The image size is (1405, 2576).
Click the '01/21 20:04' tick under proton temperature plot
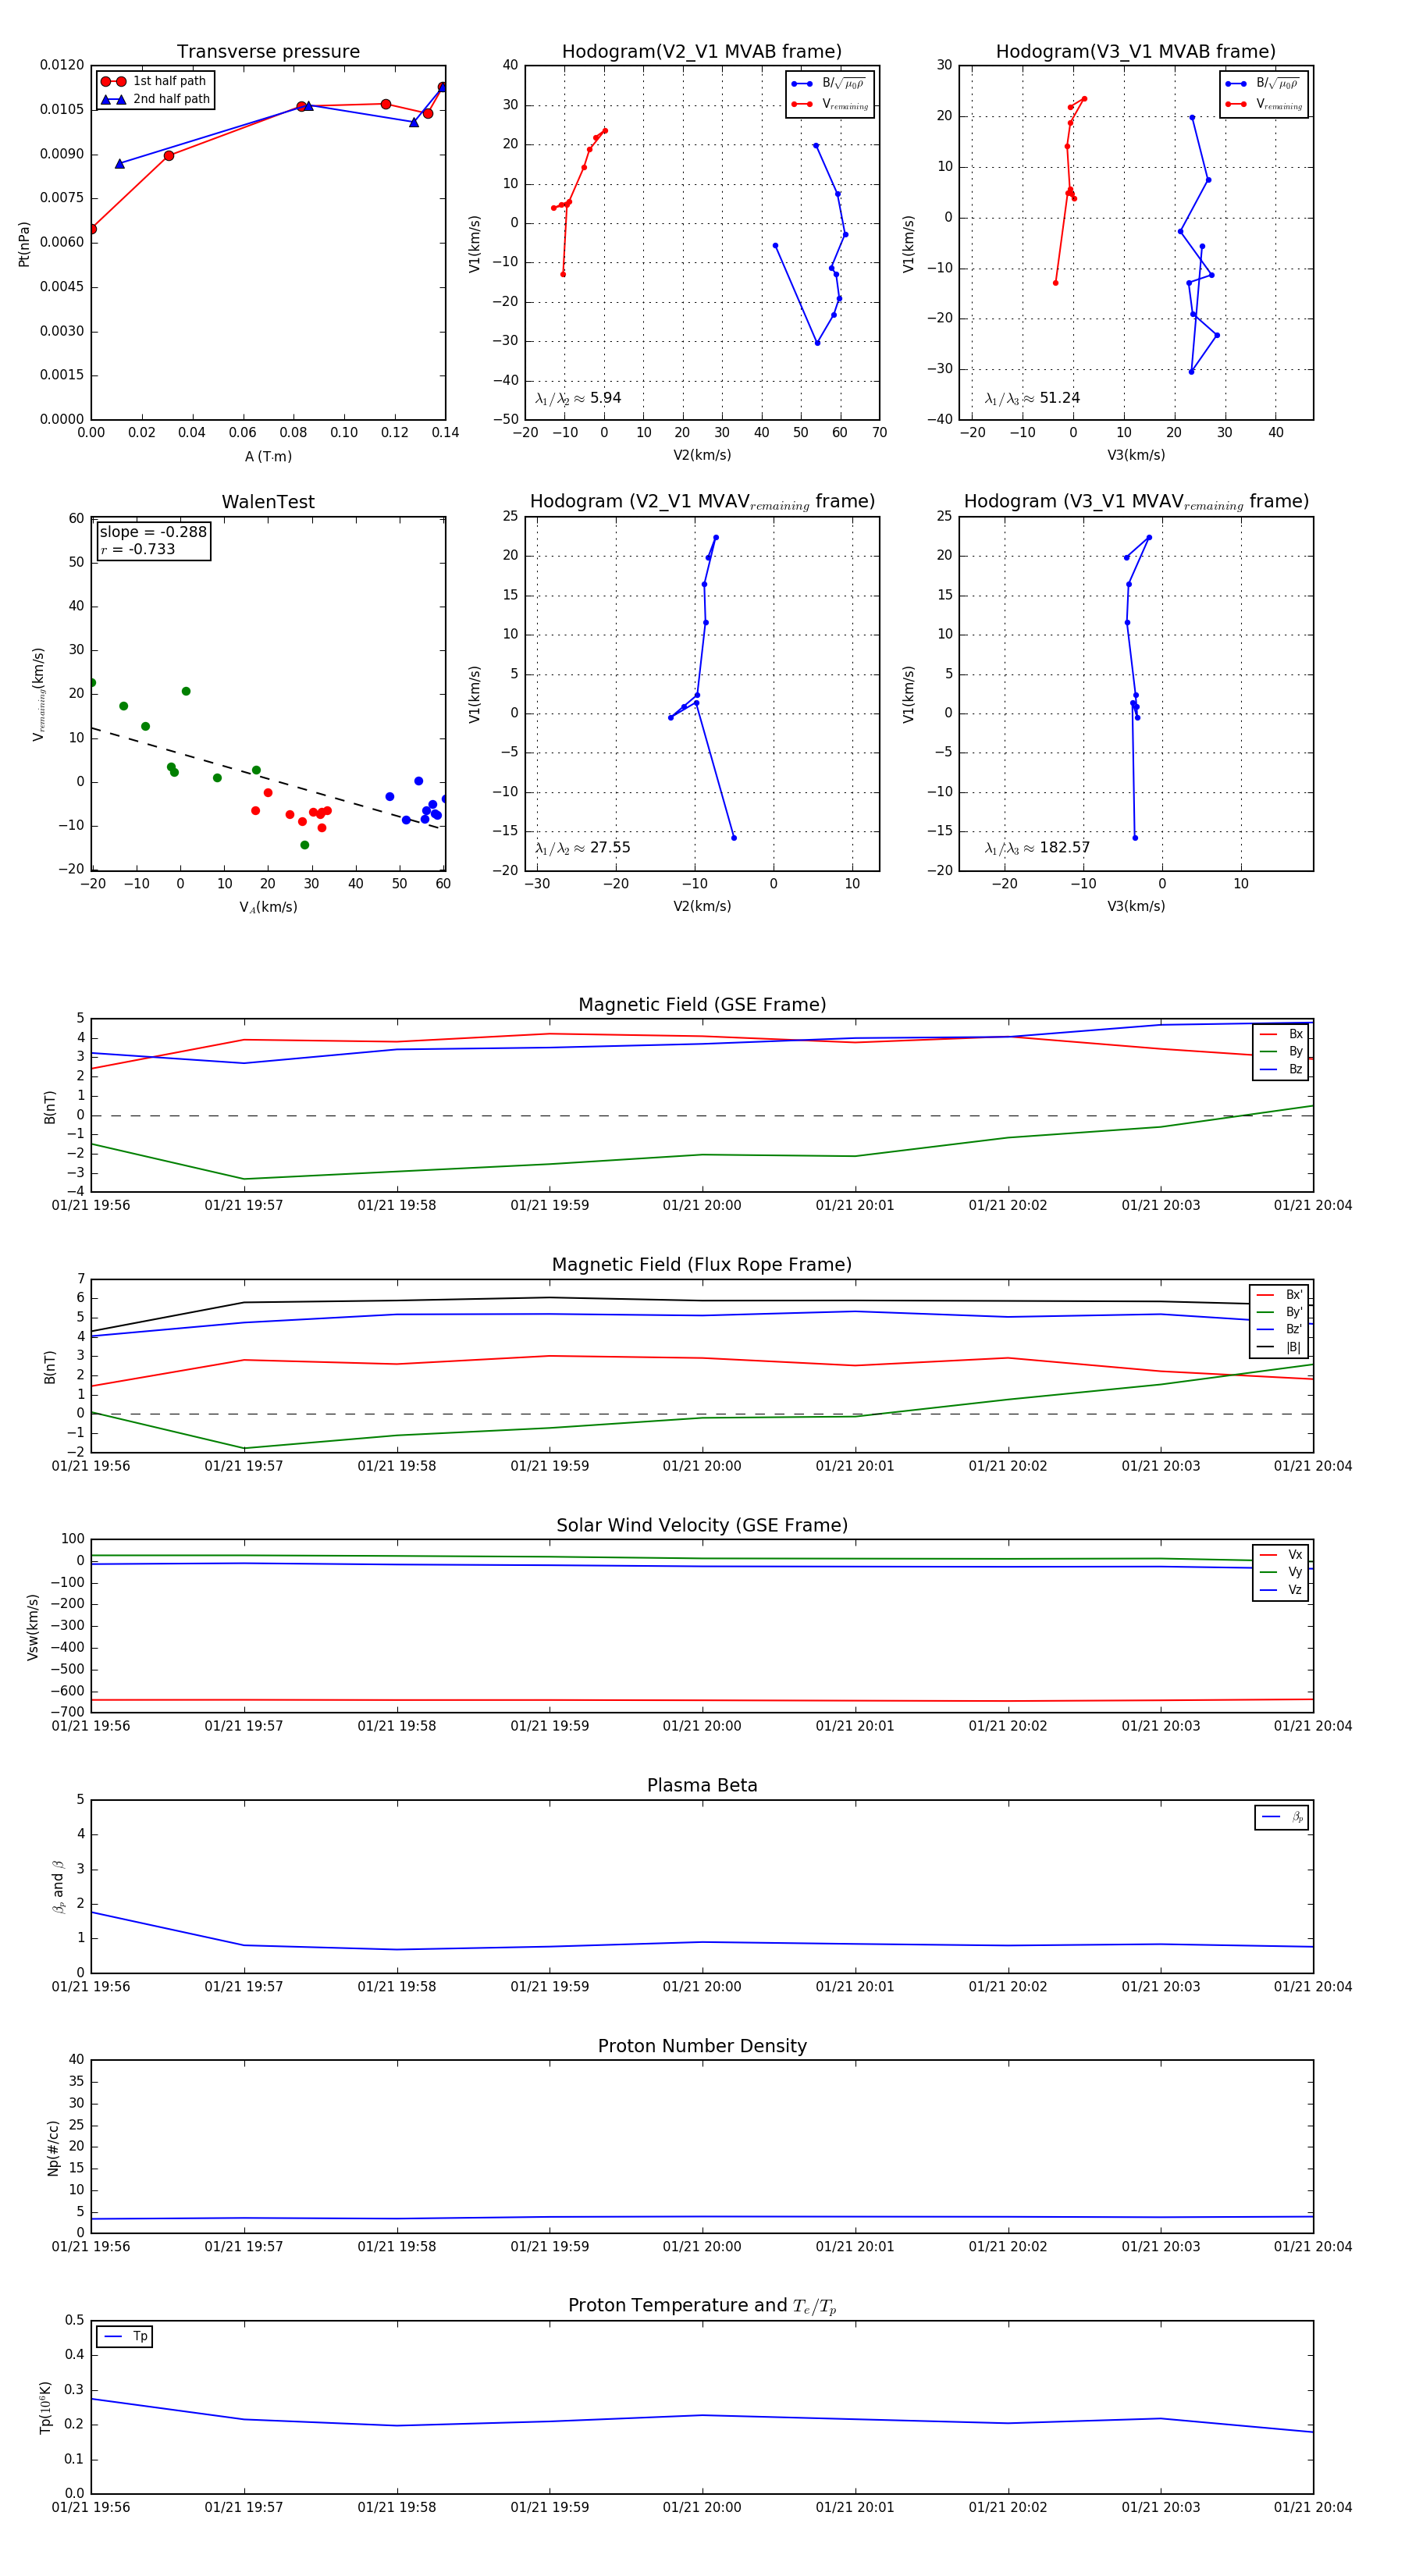pyautogui.click(x=1313, y=2508)
